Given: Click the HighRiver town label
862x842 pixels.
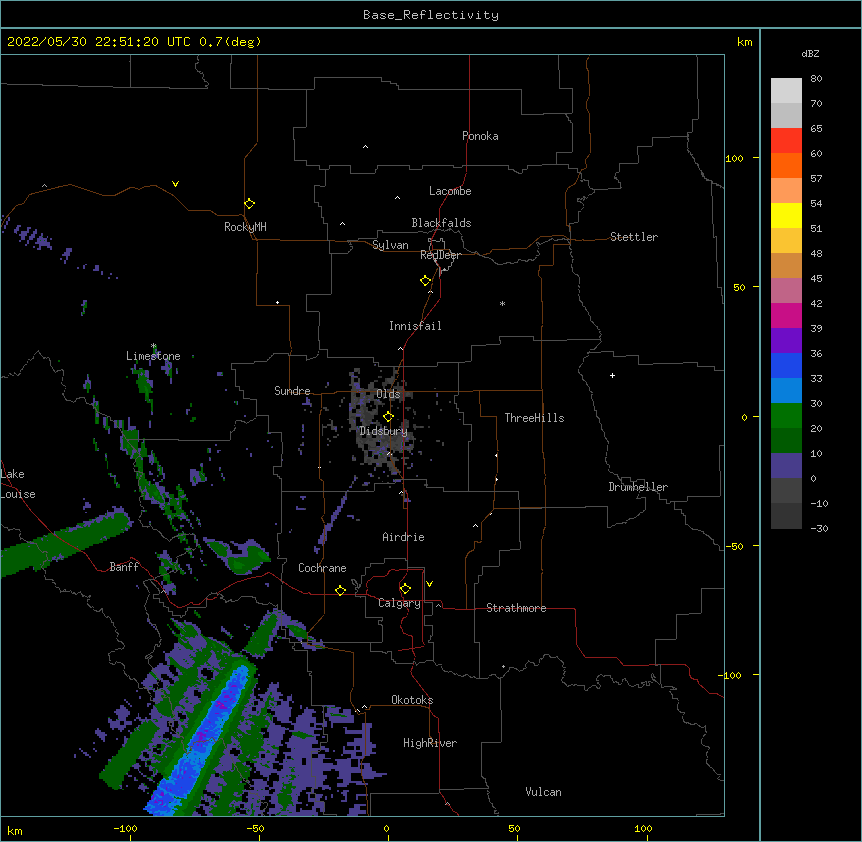Looking at the screenshot, I should [x=430, y=743].
